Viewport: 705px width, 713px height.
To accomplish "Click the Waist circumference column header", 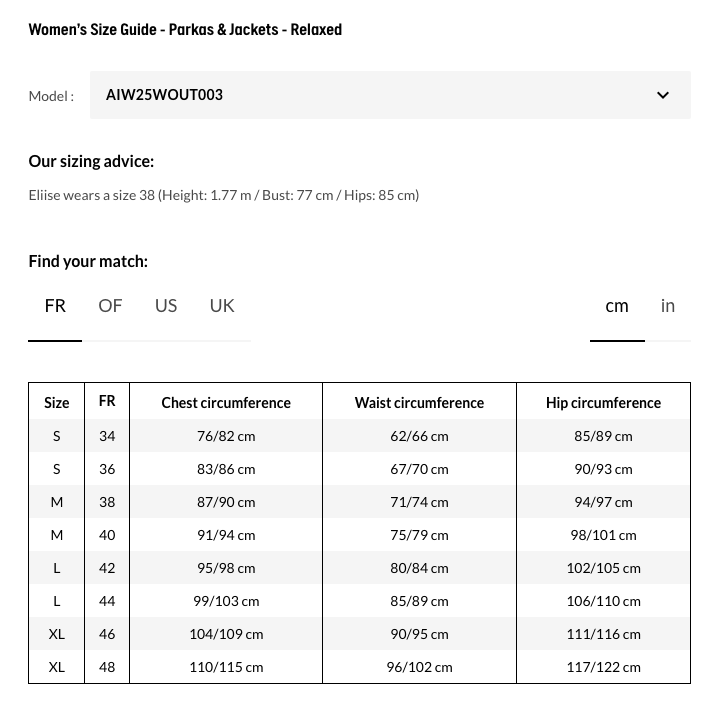I will click(x=419, y=403).
